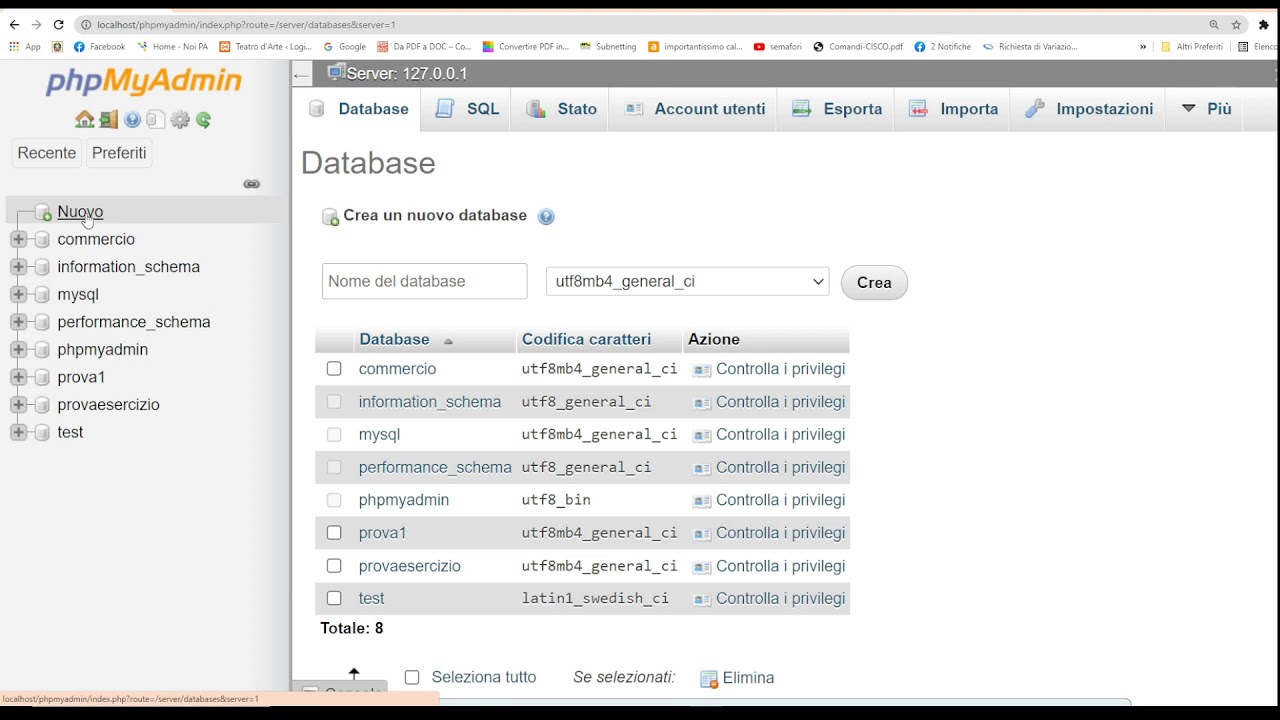Open browser extensions puzzle icon

[x=1264, y=24]
